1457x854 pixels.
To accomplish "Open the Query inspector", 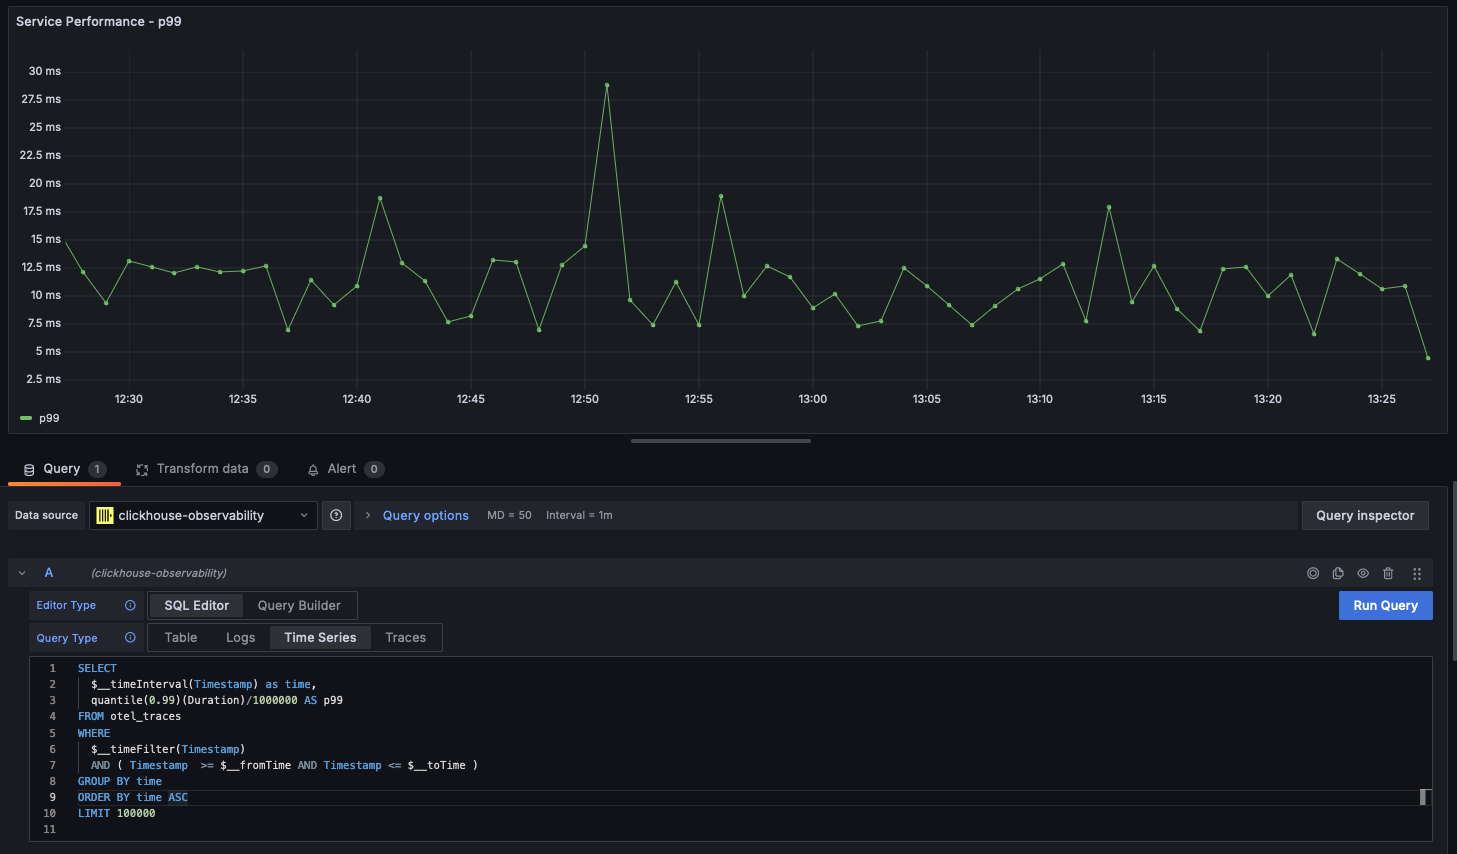I will point(1365,515).
